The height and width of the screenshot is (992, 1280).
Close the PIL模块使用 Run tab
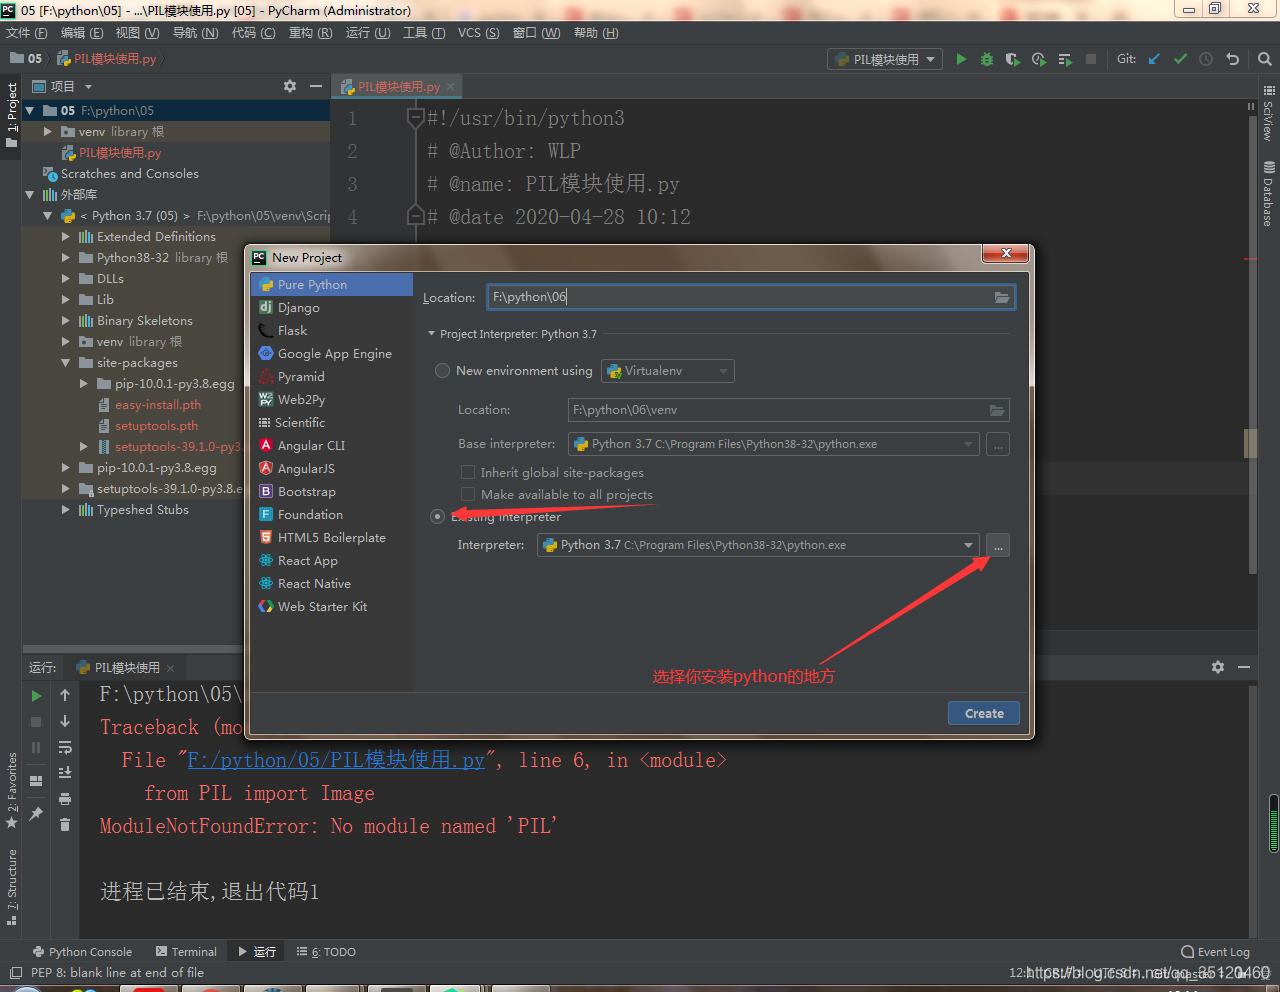click(171, 668)
